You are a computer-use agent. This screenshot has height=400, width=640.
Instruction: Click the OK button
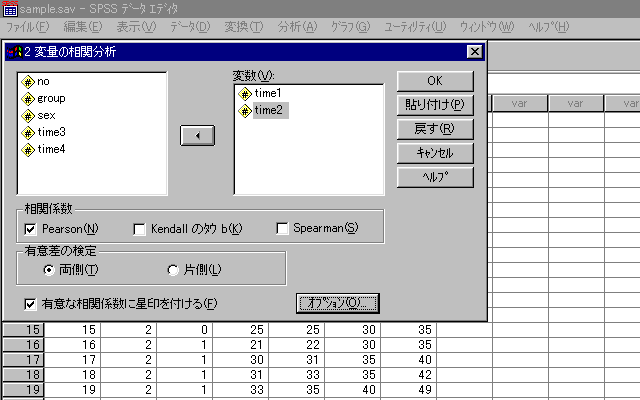point(434,81)
